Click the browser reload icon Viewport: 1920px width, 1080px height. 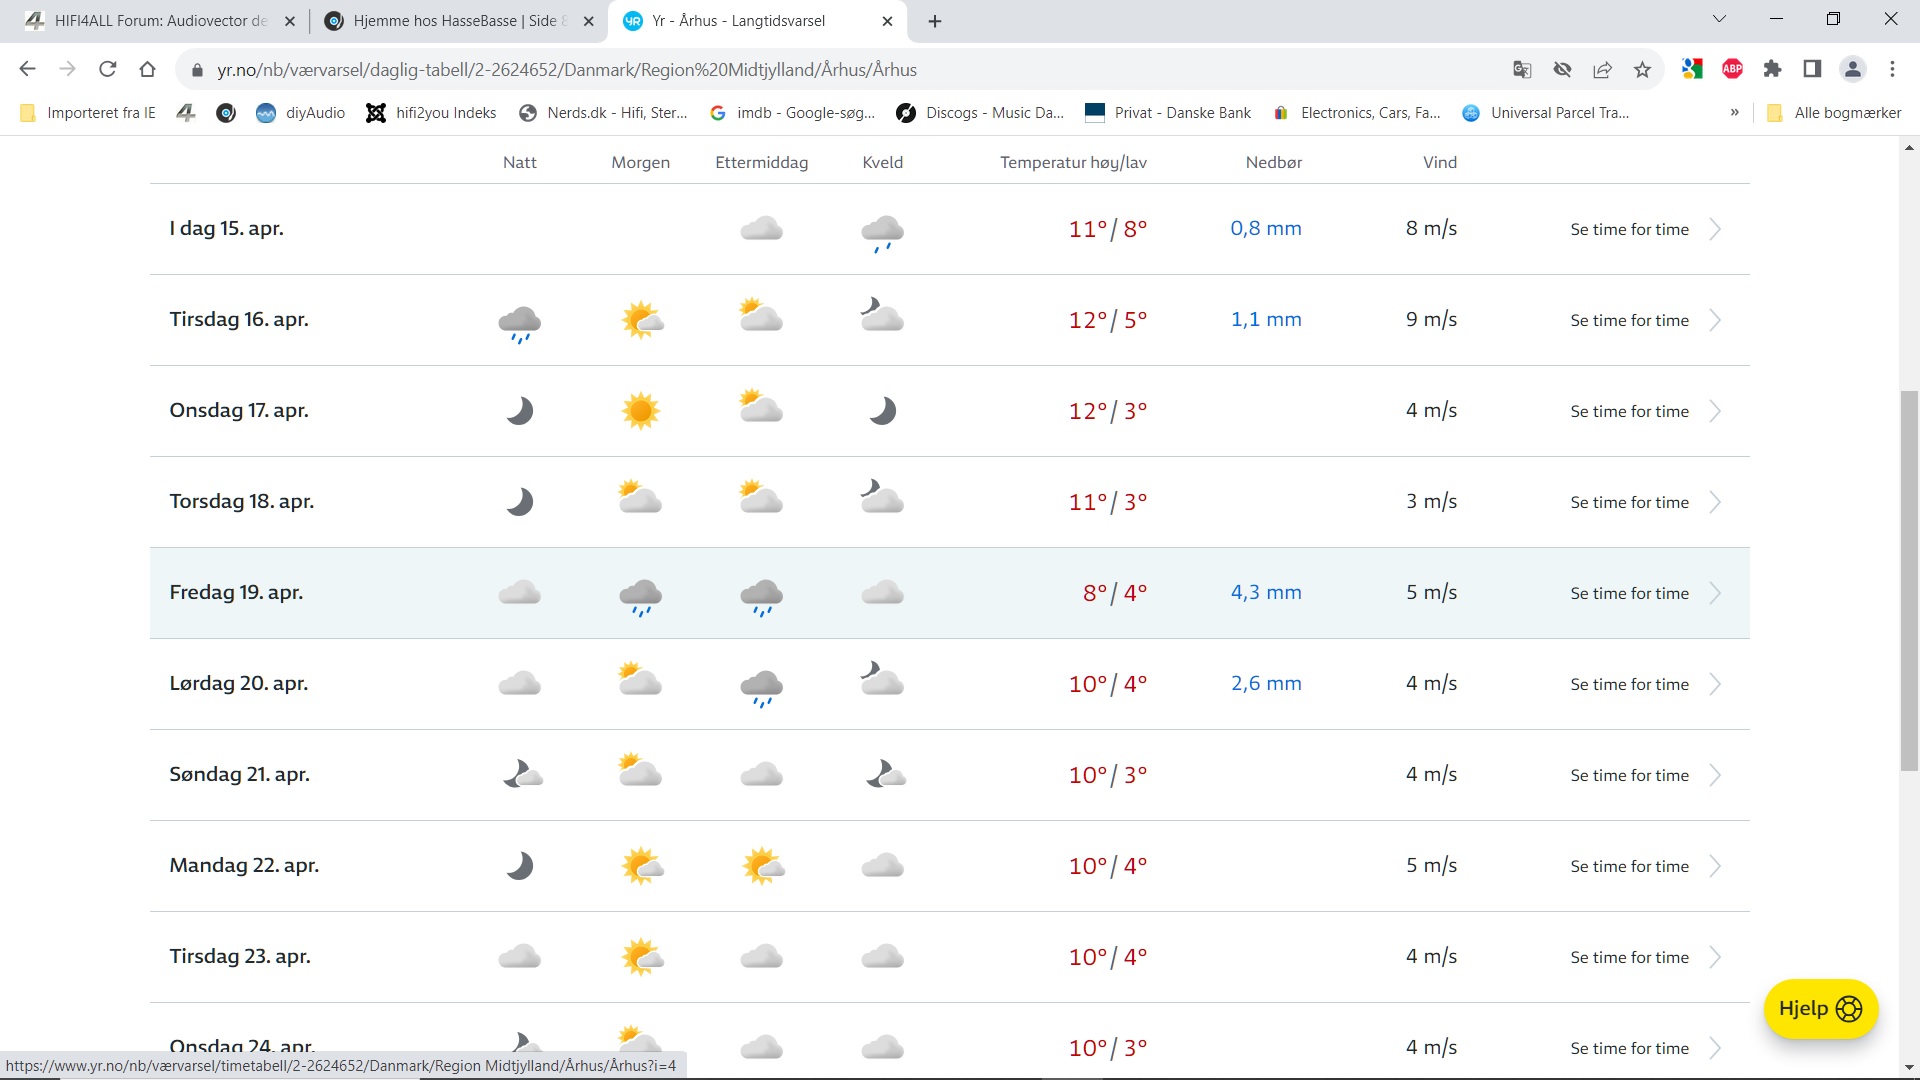click(x=107, y=69)
